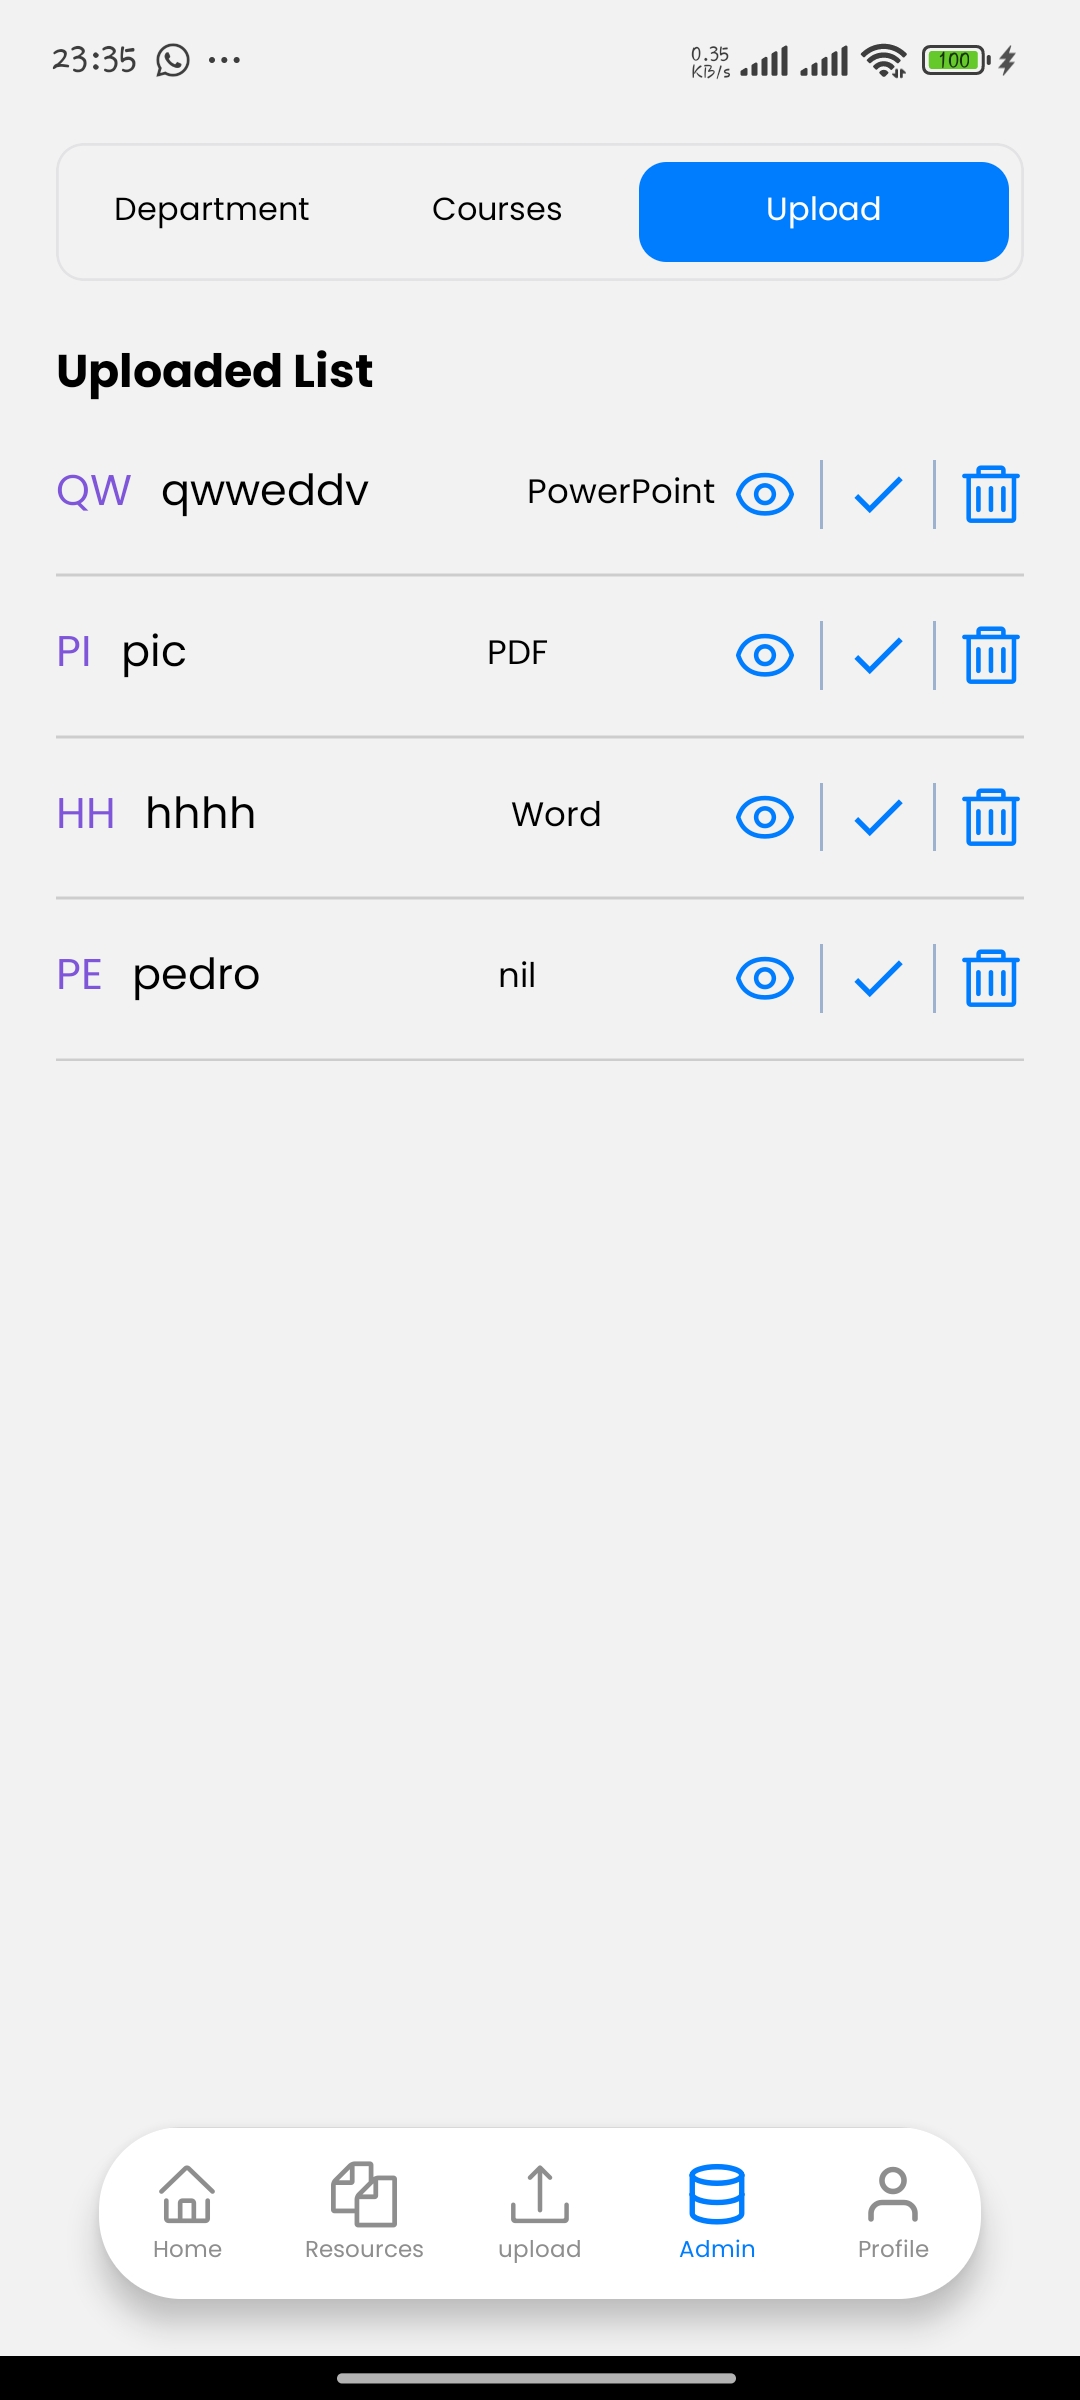1080x2400 pixels.
Task: Approve the pic upload with checkmark
Action: pyautogui.click(x=878, y=656)
